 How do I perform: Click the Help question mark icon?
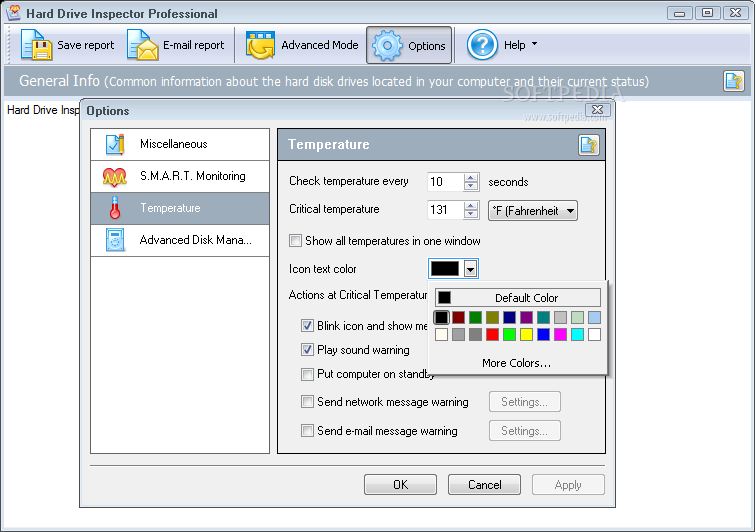pyautogui.click(x=482, y=45)
